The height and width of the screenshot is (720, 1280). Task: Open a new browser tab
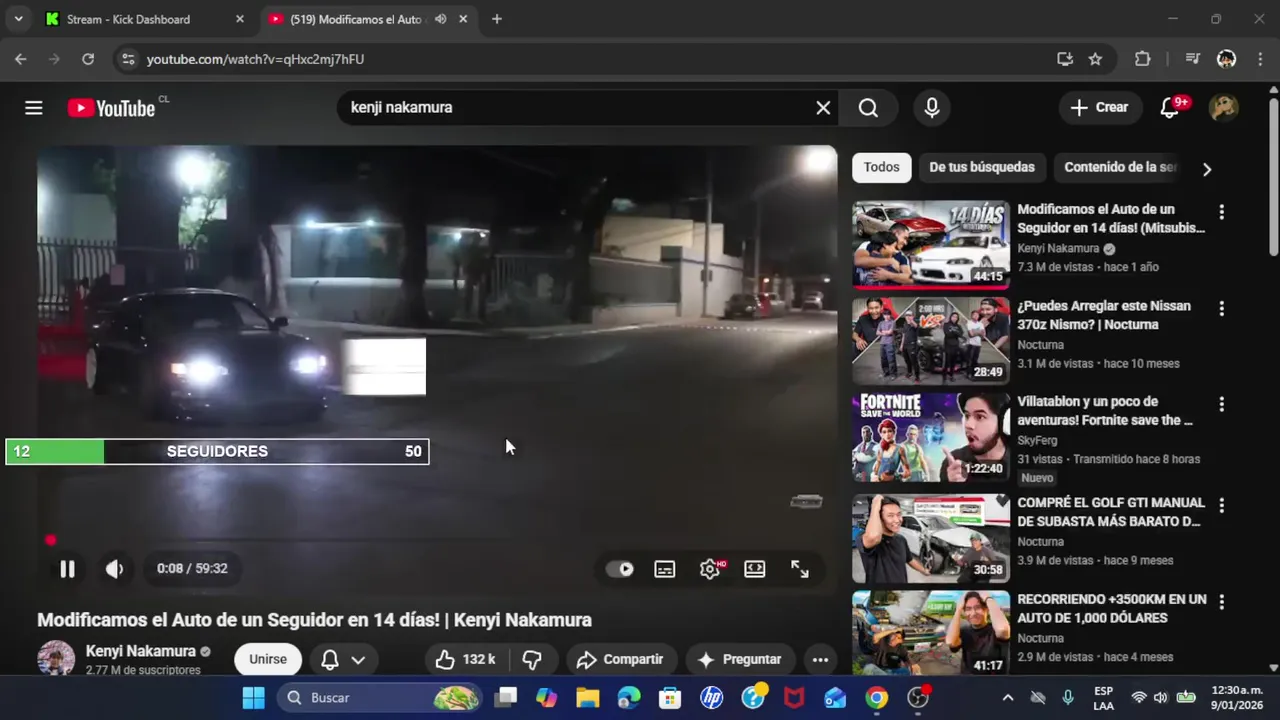(x=497, y=19)
